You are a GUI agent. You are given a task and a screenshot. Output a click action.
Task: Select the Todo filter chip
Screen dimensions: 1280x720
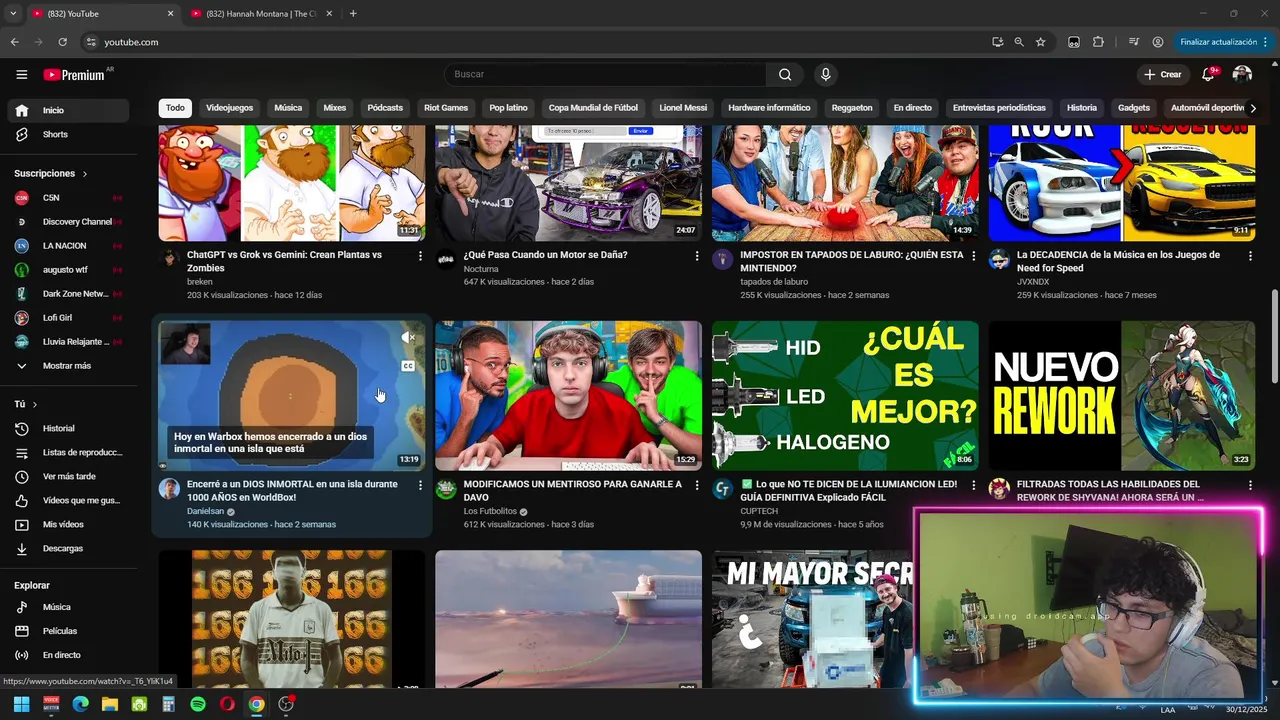[x=175, y=108]
